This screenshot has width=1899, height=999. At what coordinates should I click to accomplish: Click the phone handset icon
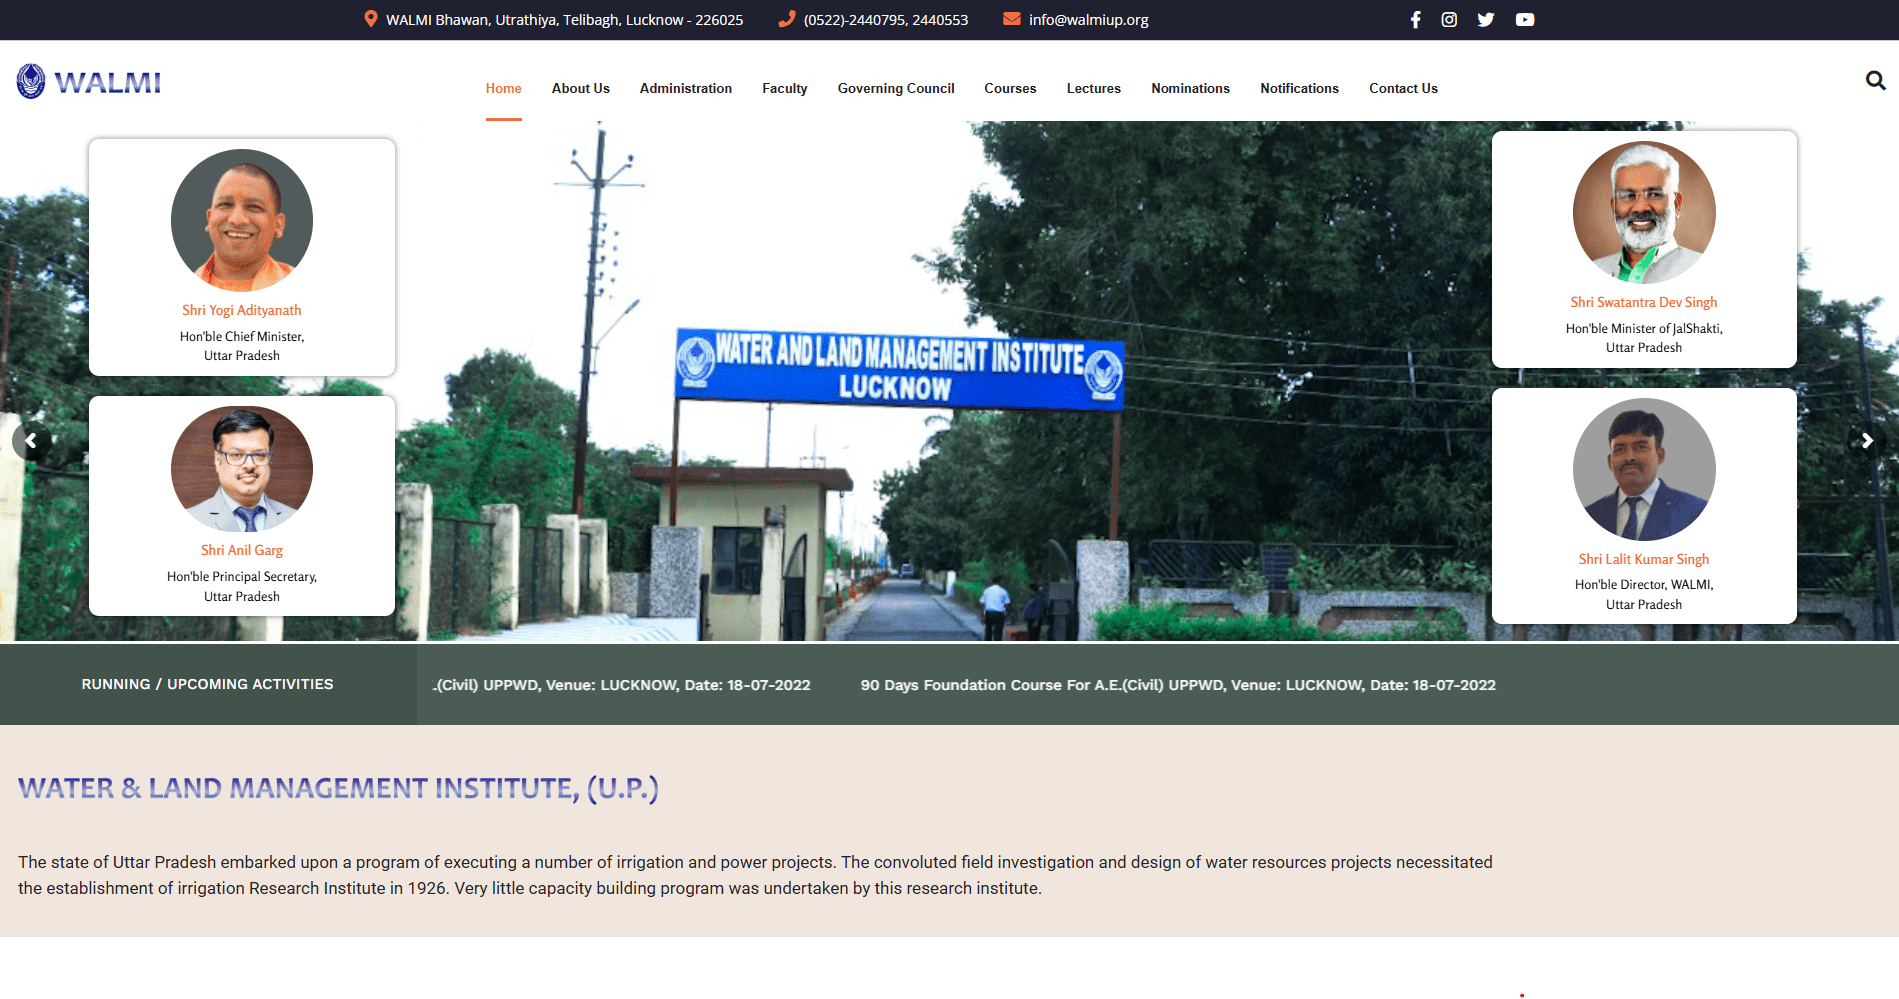tap(787, 19)
